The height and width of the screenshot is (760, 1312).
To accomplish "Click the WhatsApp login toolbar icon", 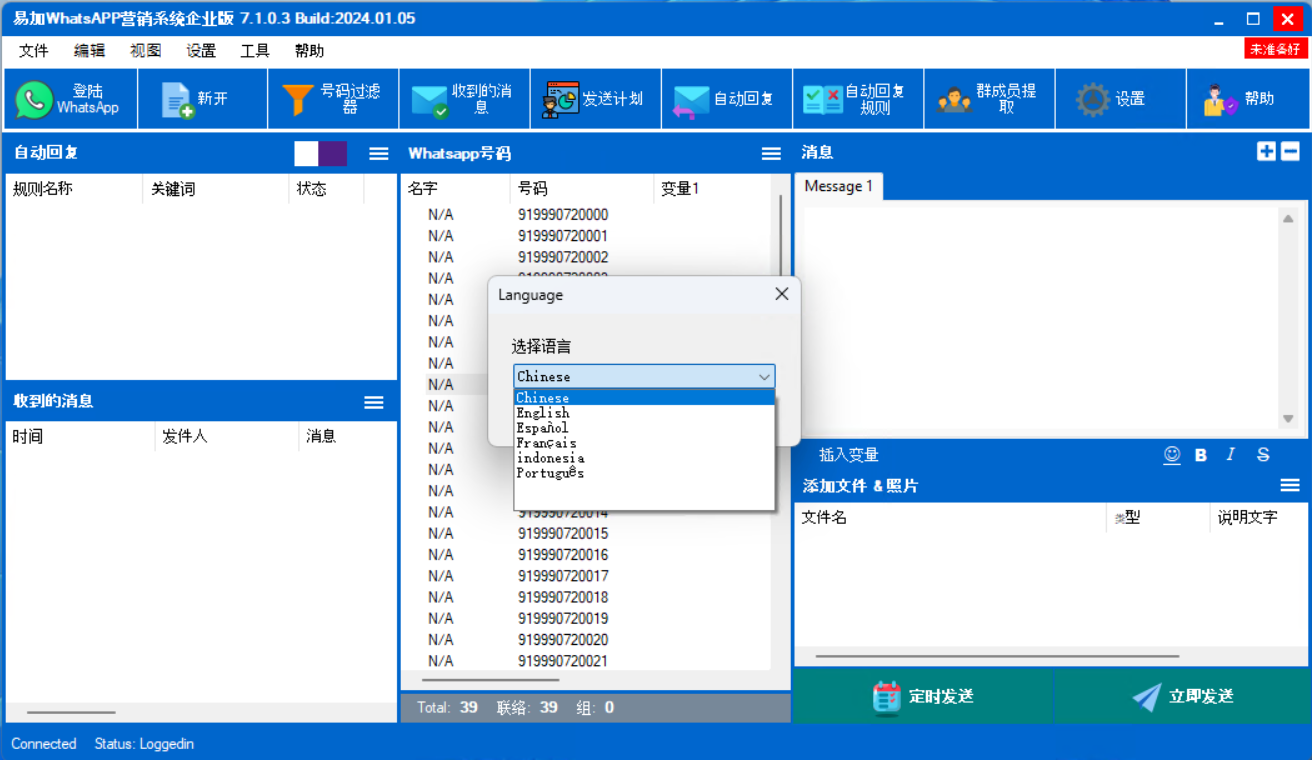I will [35, 99].
